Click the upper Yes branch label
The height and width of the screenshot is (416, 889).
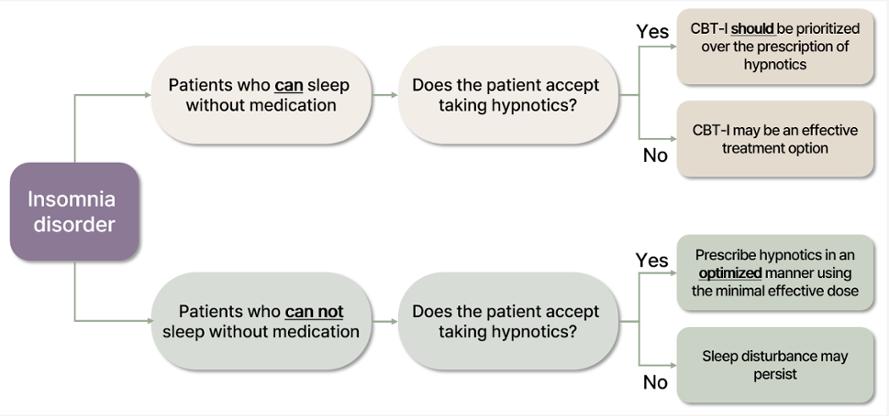click(x=652, y=31)
